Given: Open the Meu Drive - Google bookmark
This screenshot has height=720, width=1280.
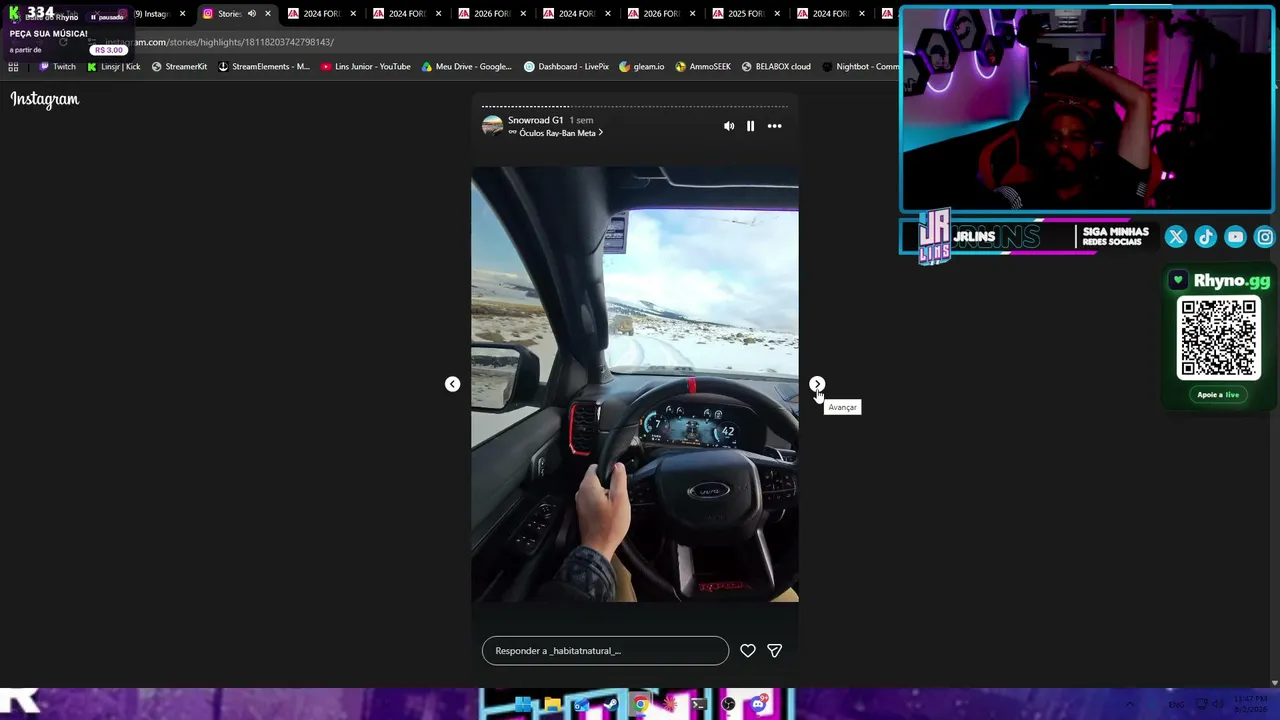Looking at the screenshot, I should point(466,67).
